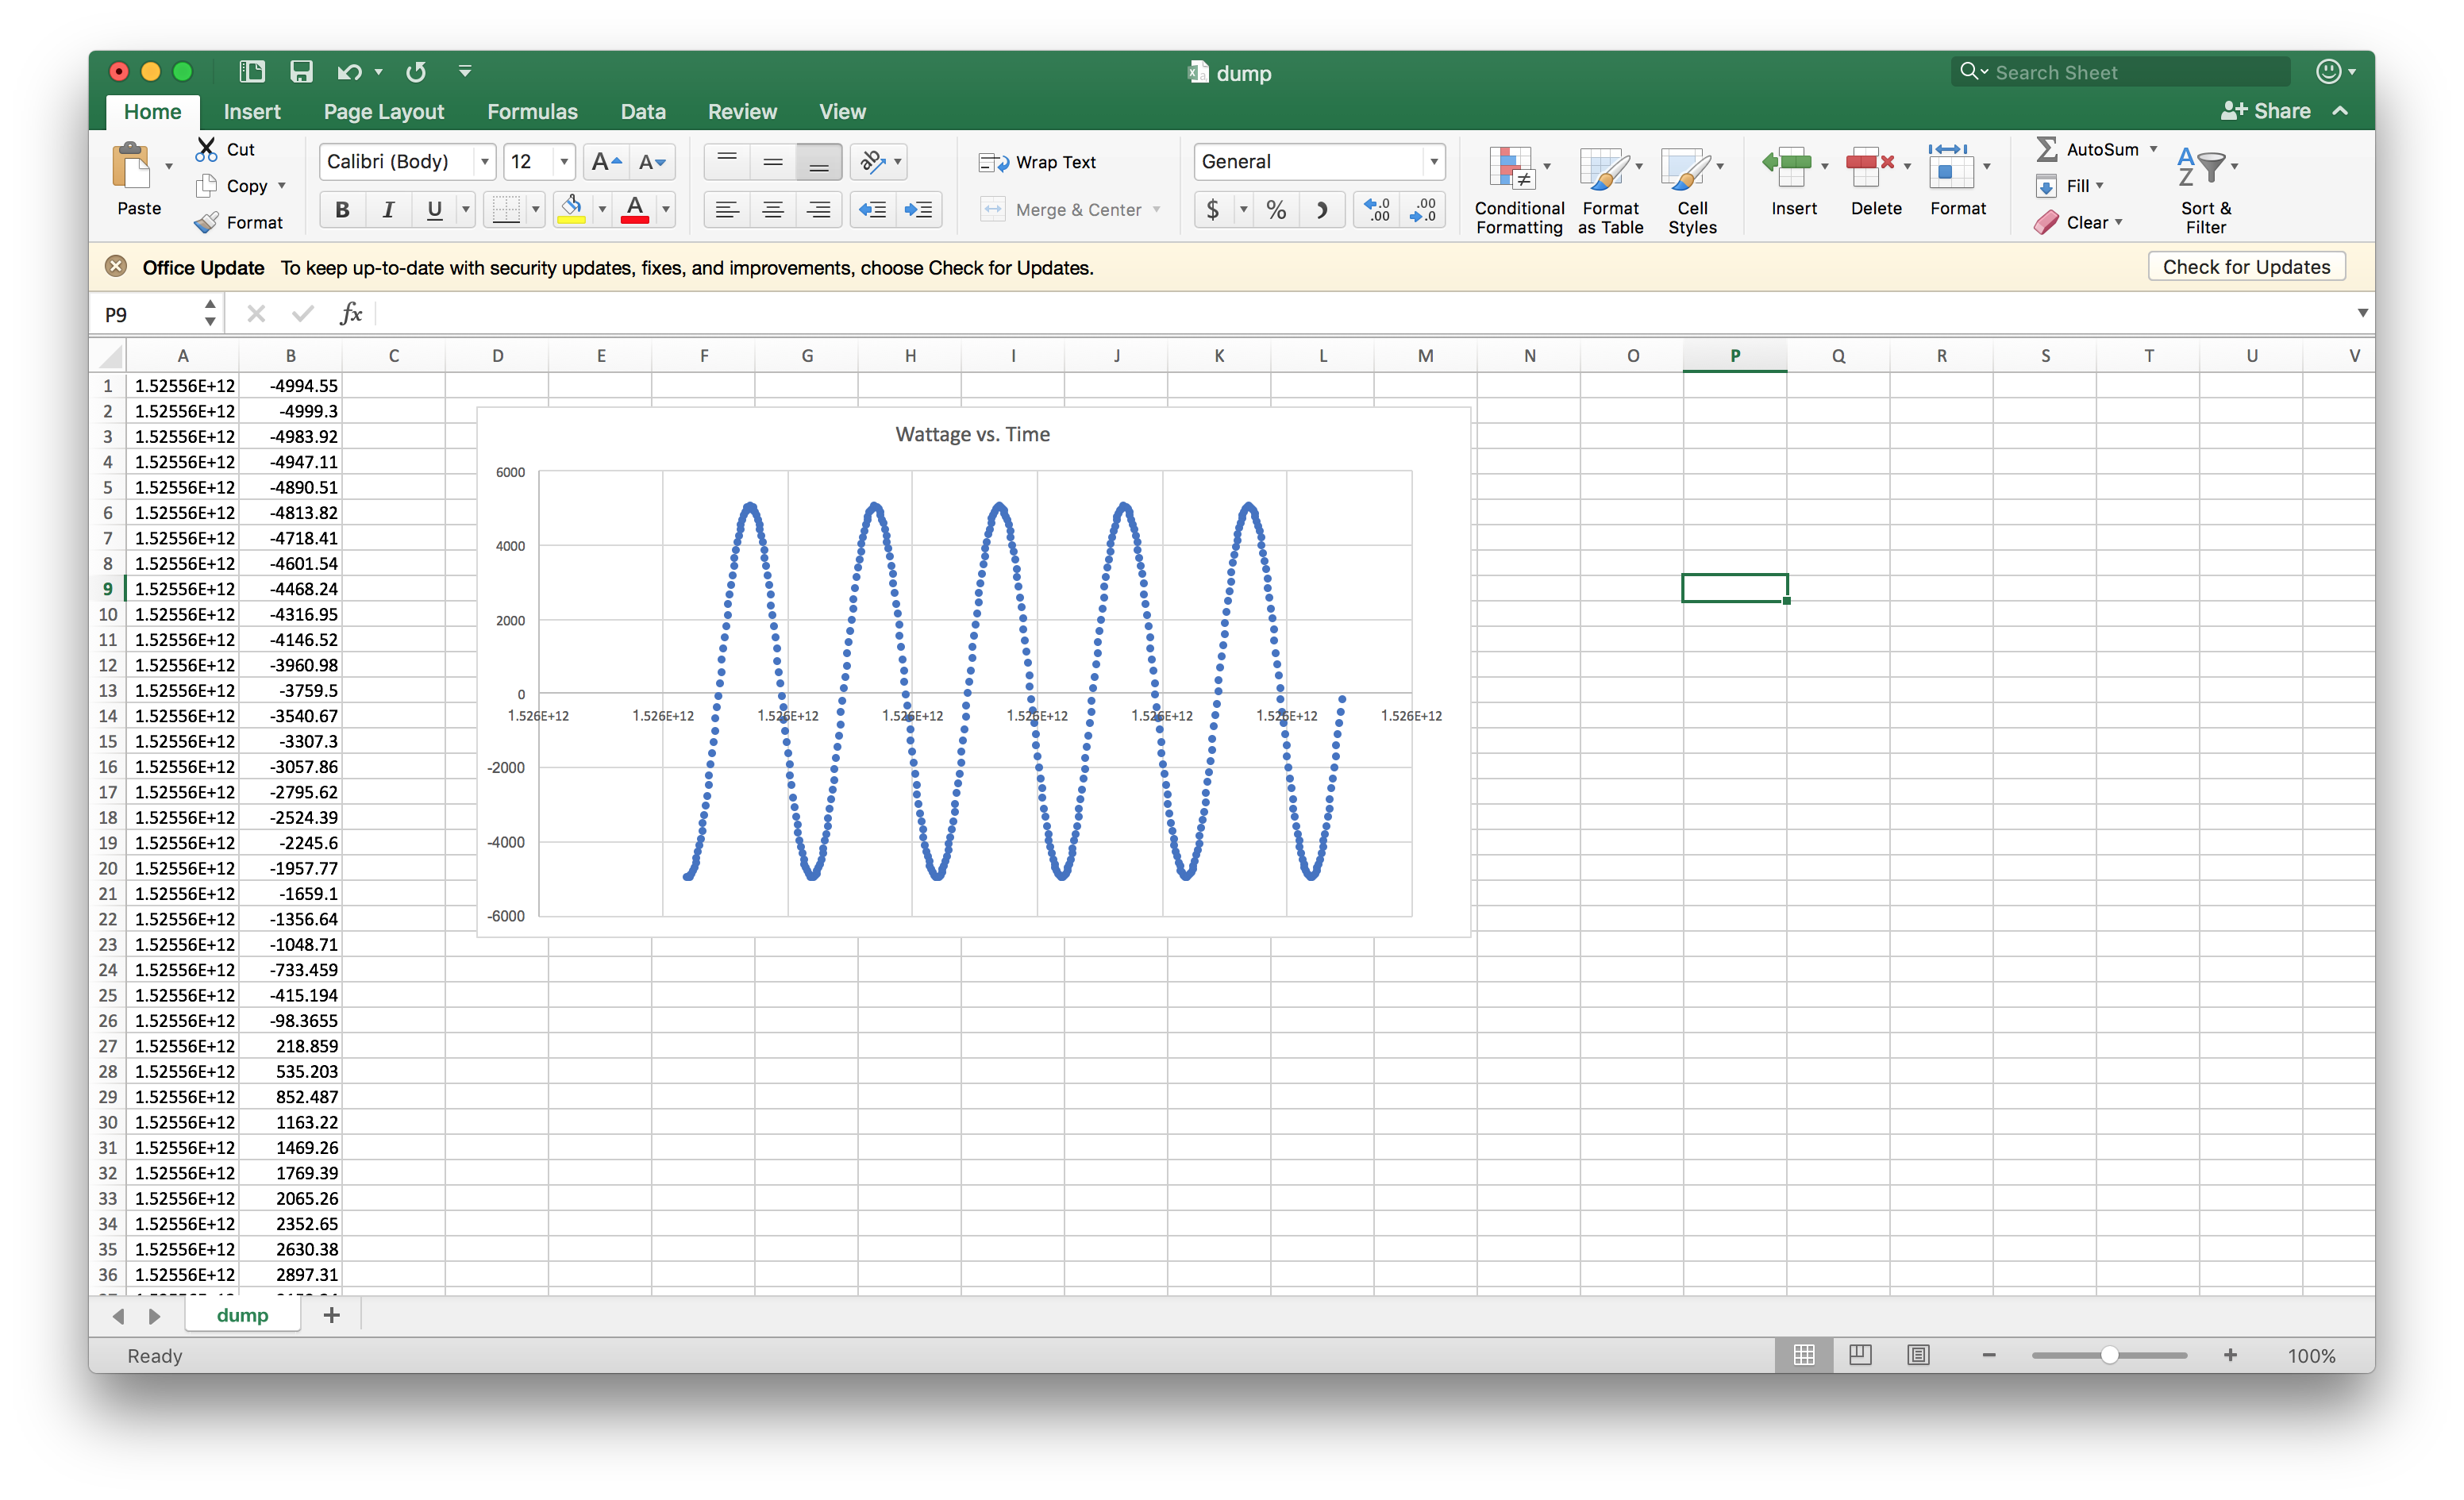Toggle align right
This screenshot has height=1500, width=2464.
click(x=819, y=209)
